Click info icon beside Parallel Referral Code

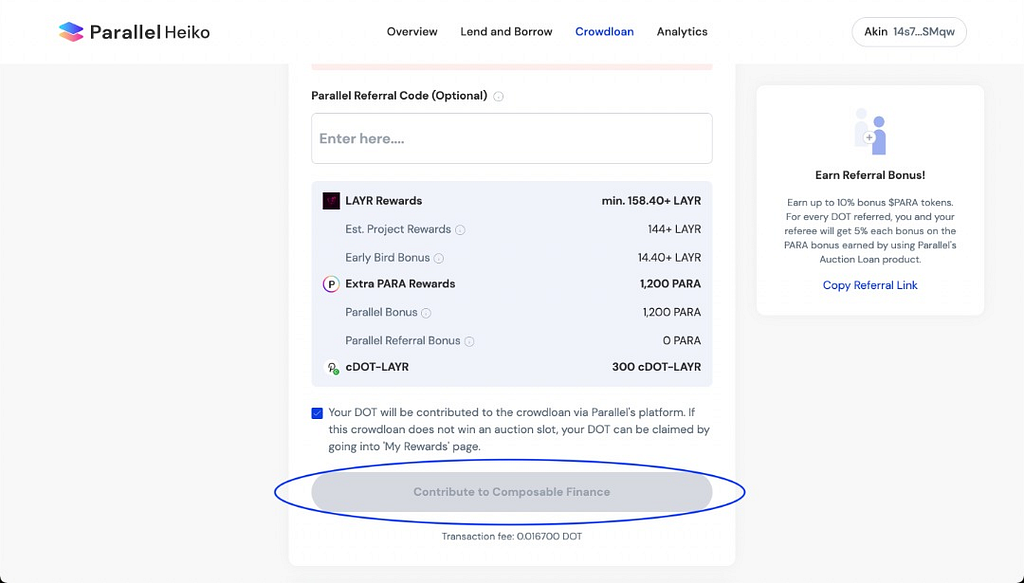coord(499,97)
